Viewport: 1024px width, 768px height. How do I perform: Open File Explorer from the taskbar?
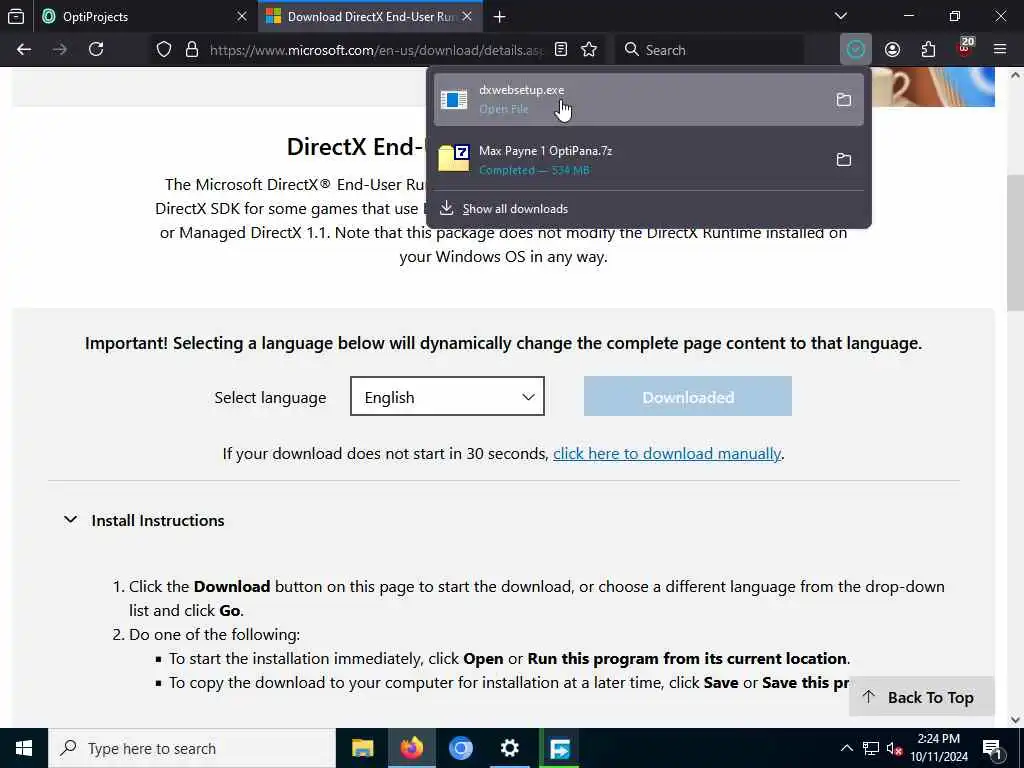click(x=362, y=748)
